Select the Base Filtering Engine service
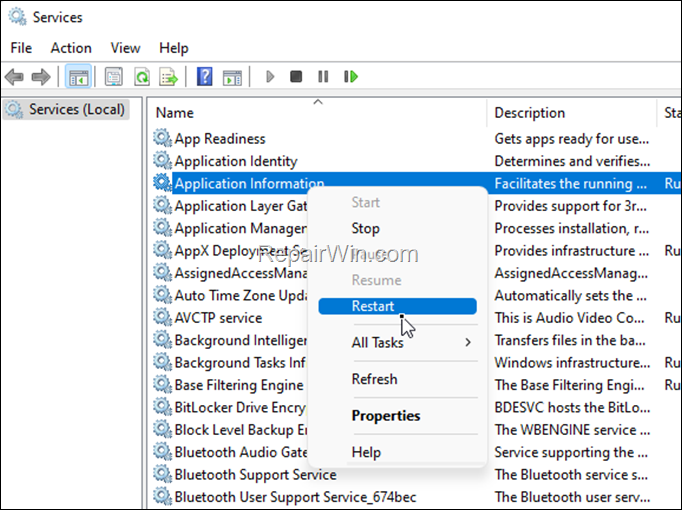 click(239, 385)
